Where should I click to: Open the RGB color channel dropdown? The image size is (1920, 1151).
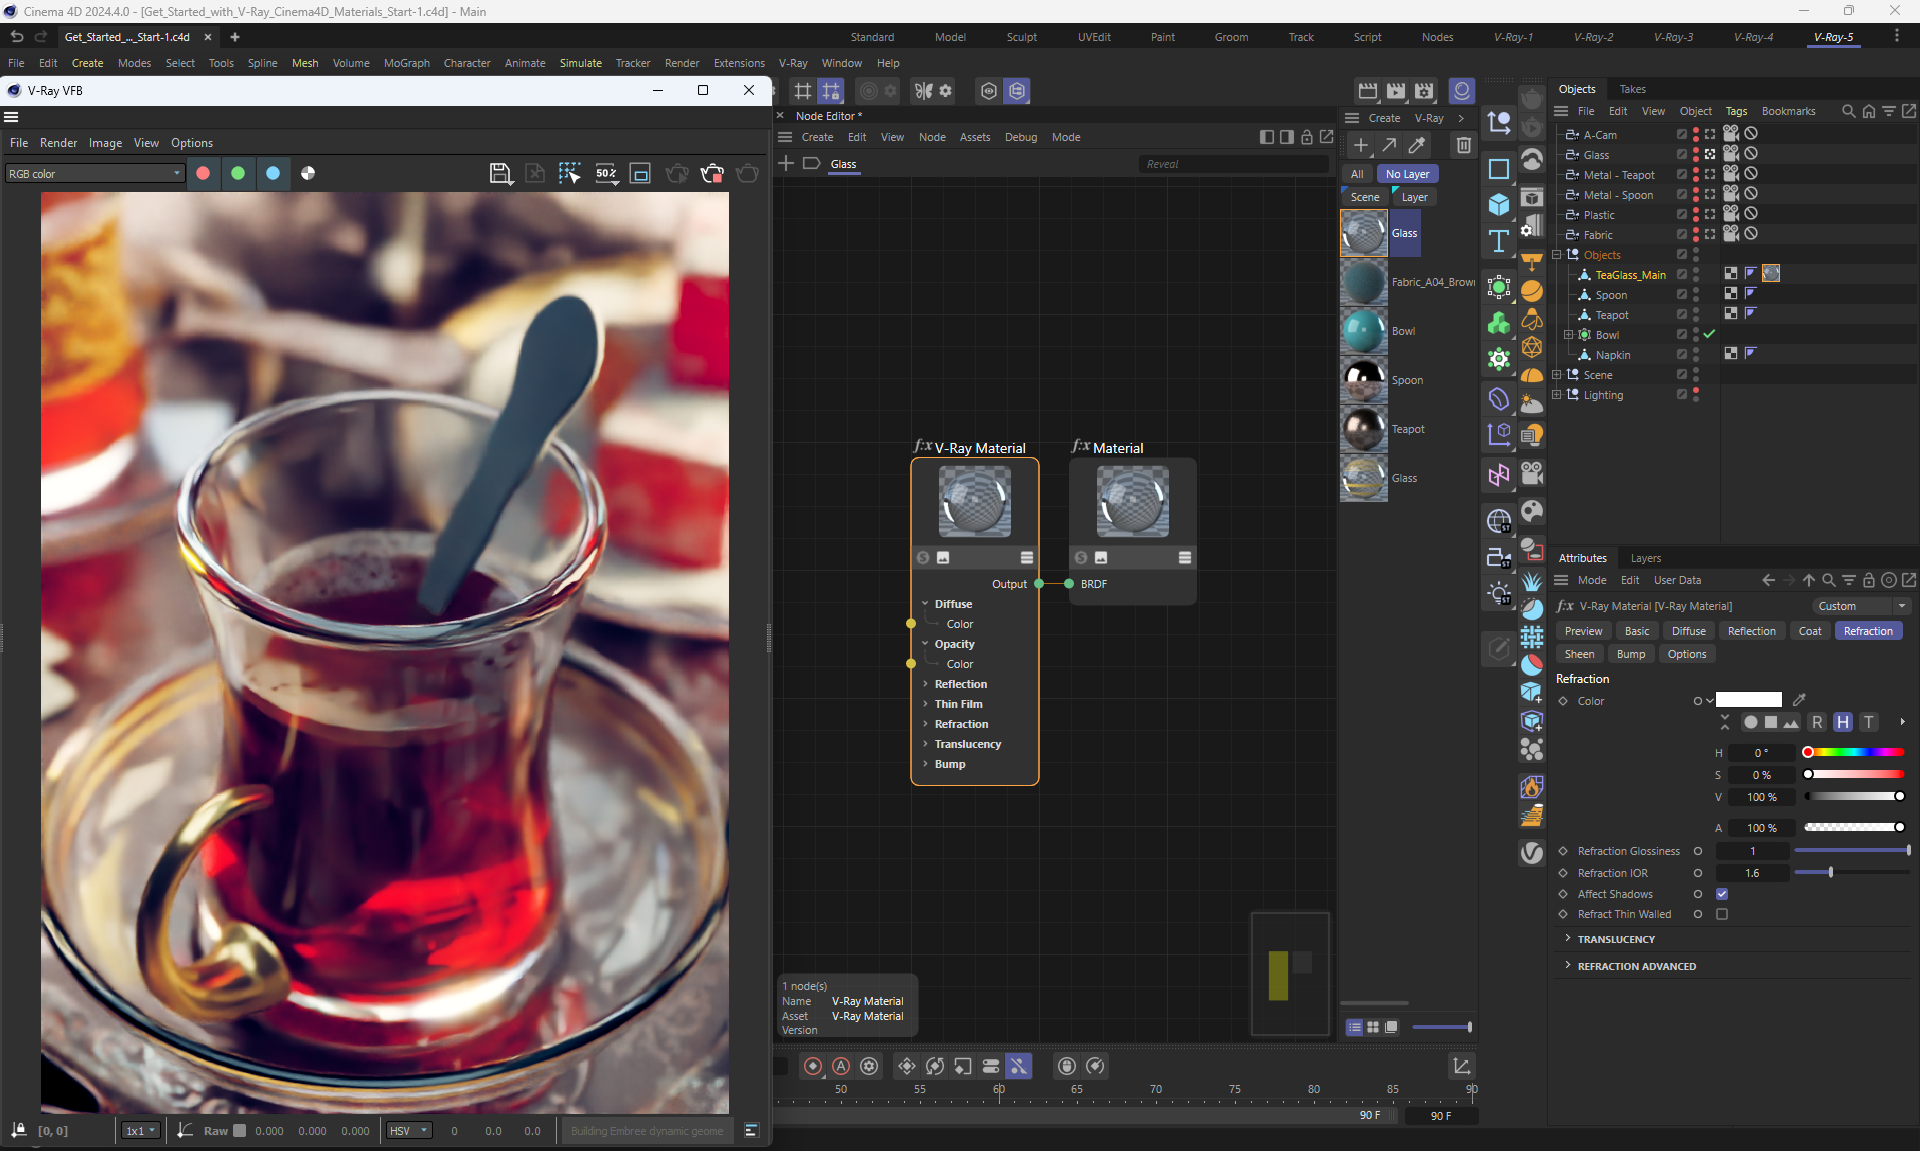pyautogui.click(x=95, y=173)
